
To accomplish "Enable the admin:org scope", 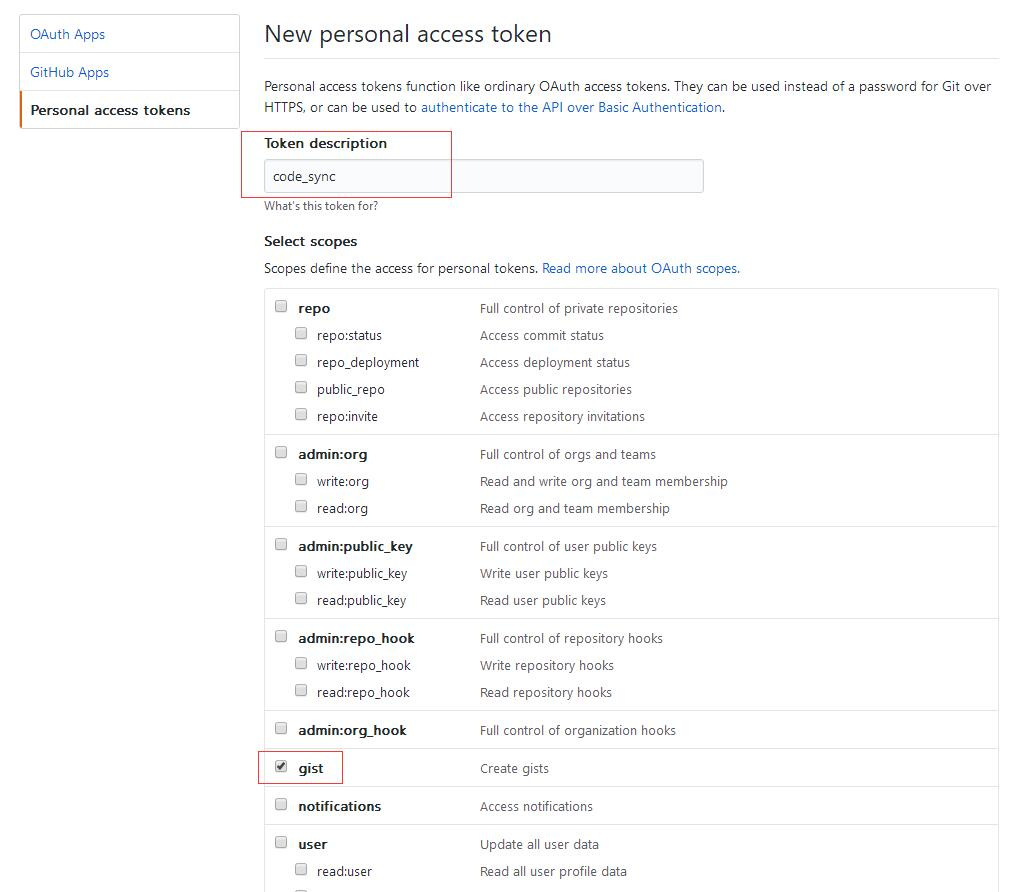I will (281, 453).
